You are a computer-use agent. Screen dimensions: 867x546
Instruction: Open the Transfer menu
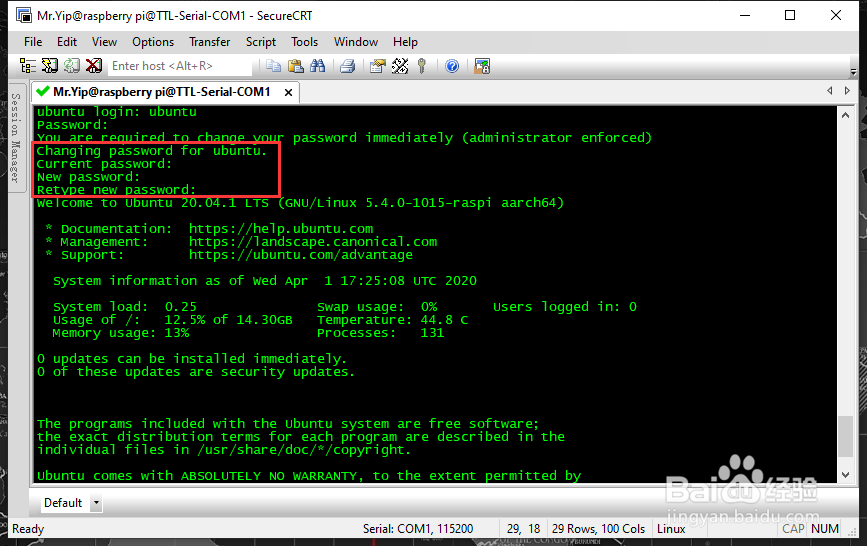pos(210,42)
